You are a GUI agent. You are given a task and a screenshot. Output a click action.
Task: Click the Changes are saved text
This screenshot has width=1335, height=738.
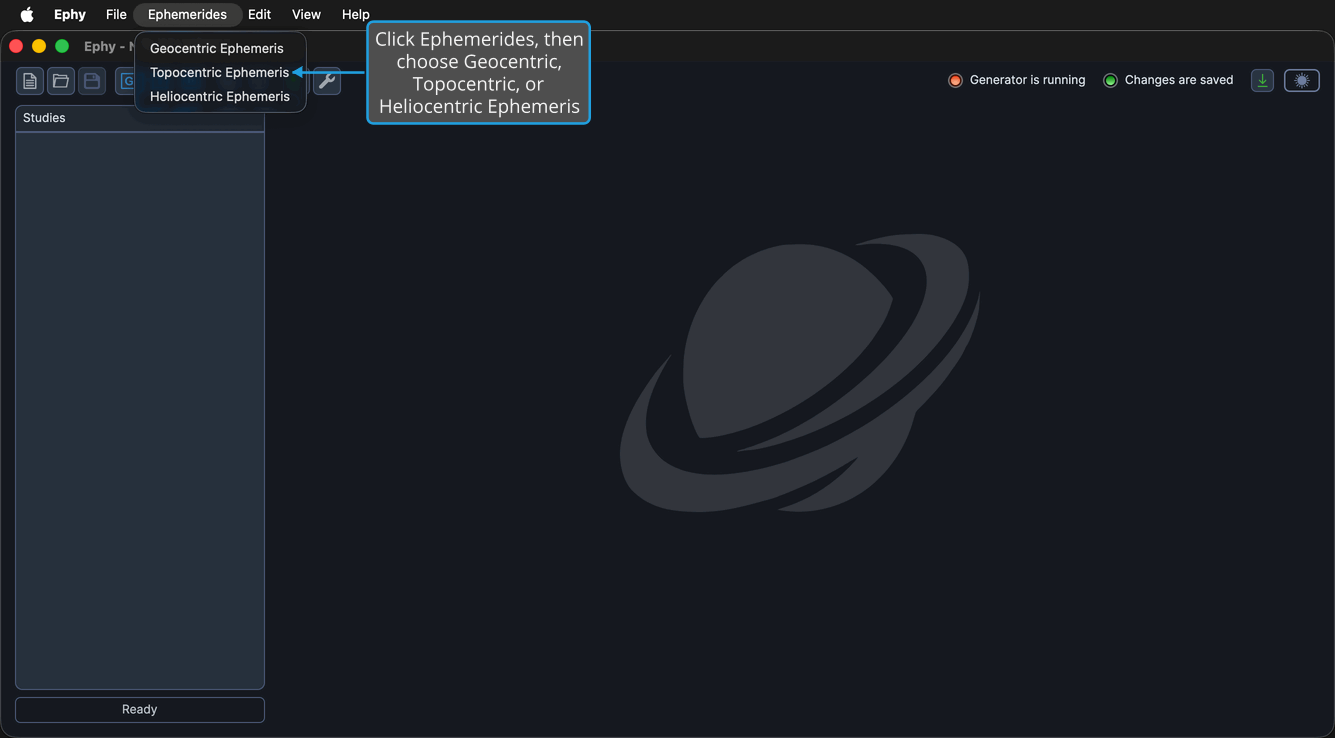point(1179,80)
